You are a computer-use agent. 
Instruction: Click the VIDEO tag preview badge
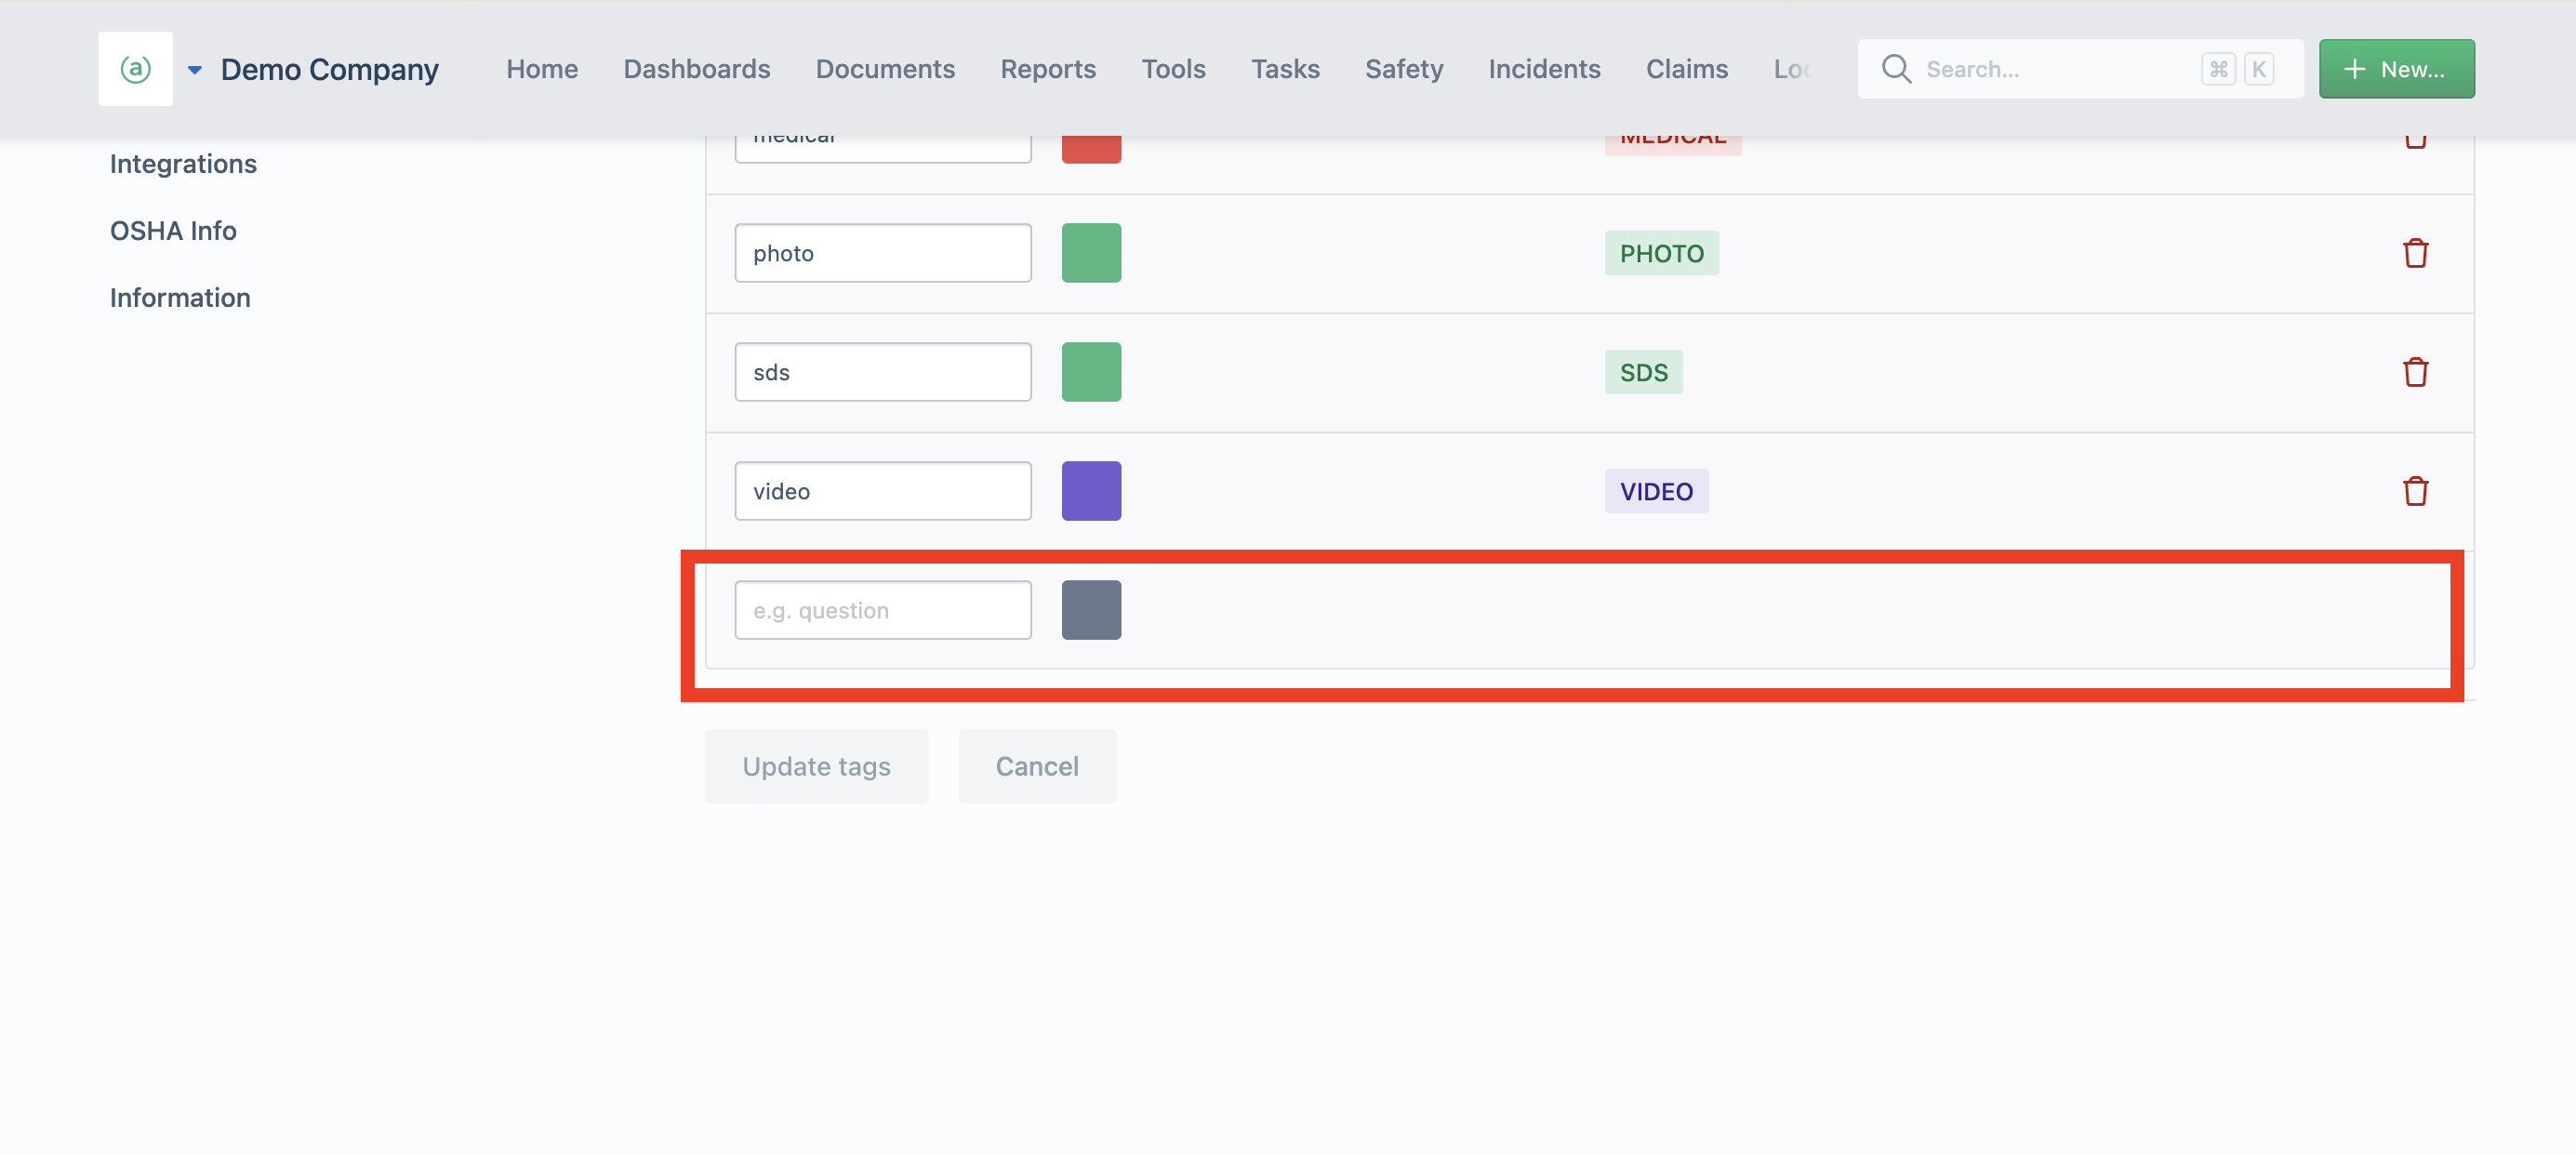point(1656,491)
